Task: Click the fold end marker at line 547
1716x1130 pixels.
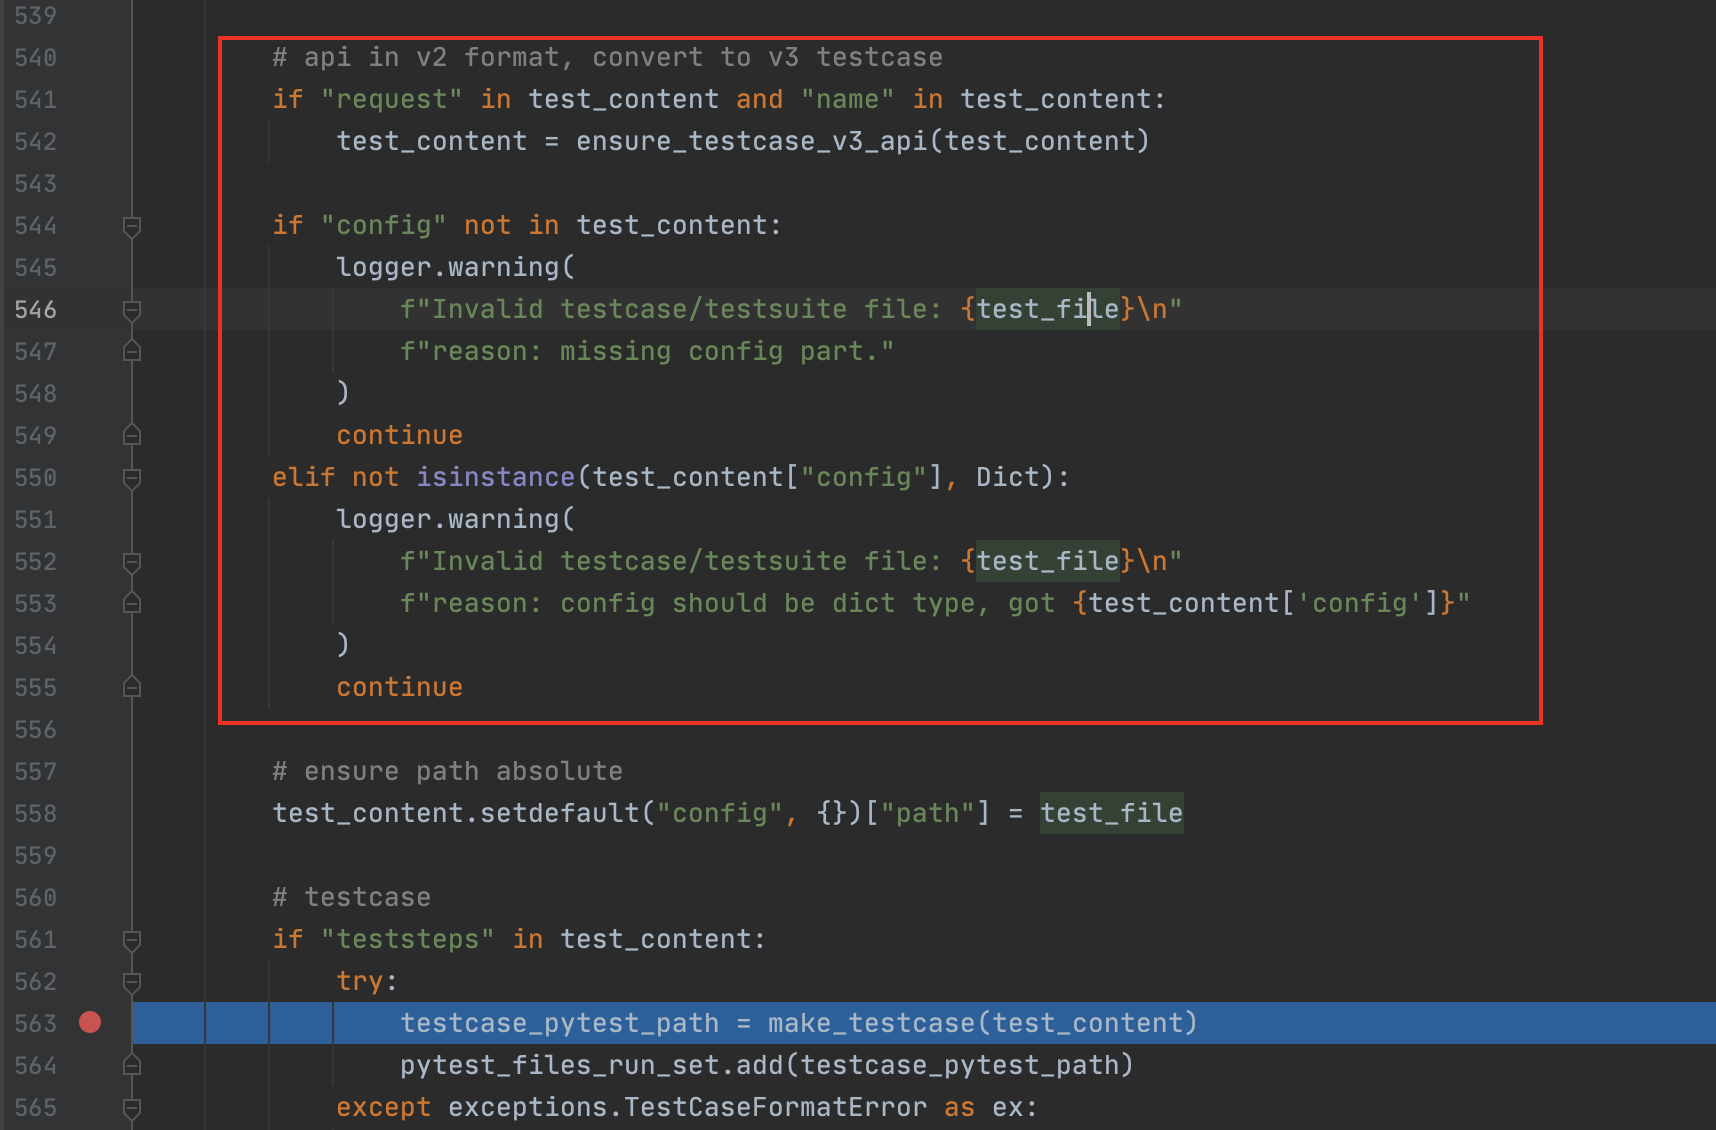Action: pyautogui.click(x=131, y=351)
